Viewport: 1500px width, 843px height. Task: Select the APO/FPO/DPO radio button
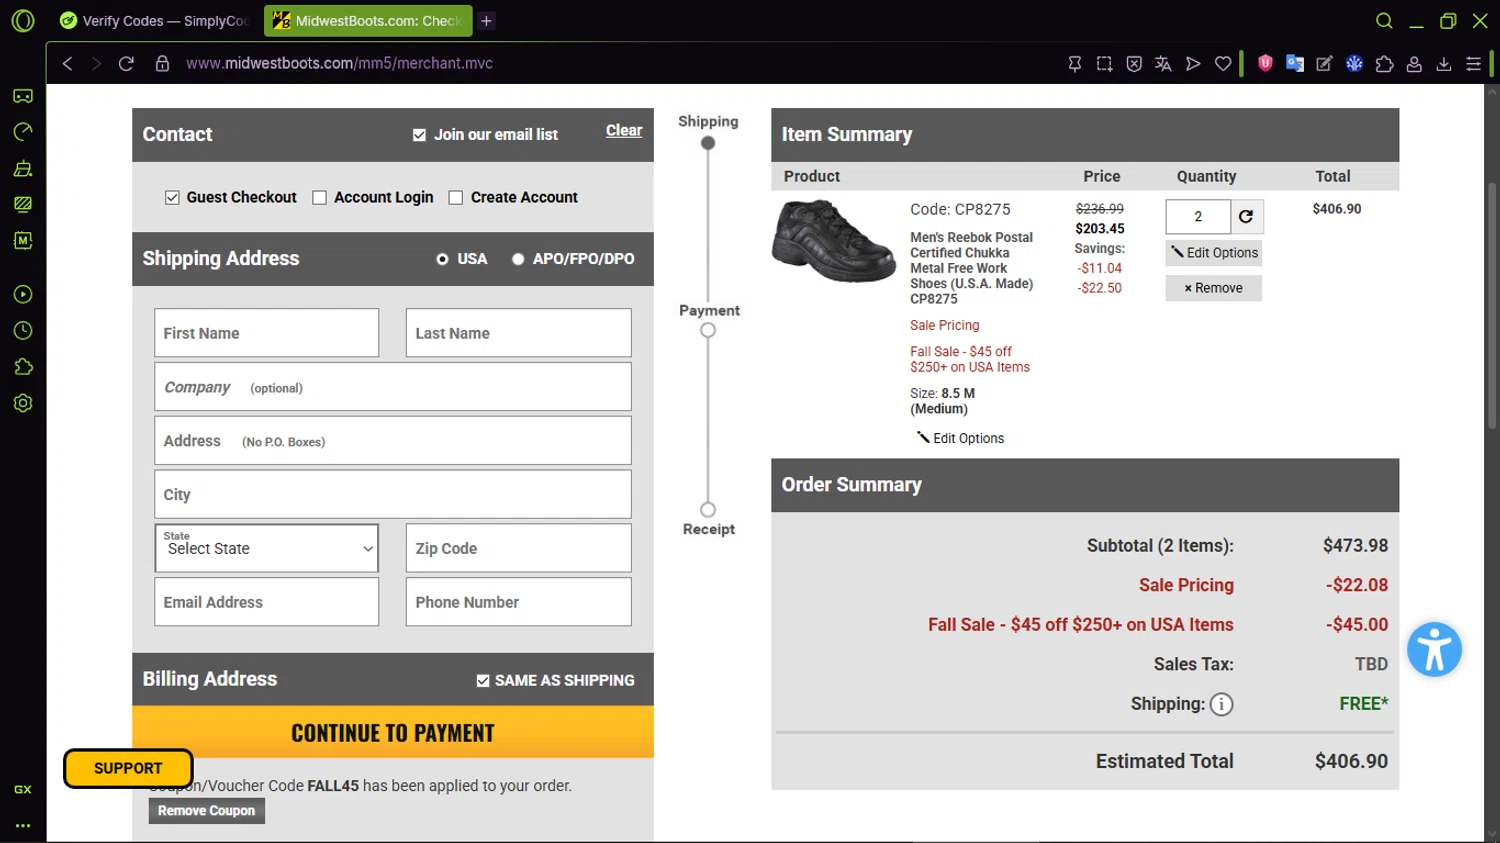518,259
